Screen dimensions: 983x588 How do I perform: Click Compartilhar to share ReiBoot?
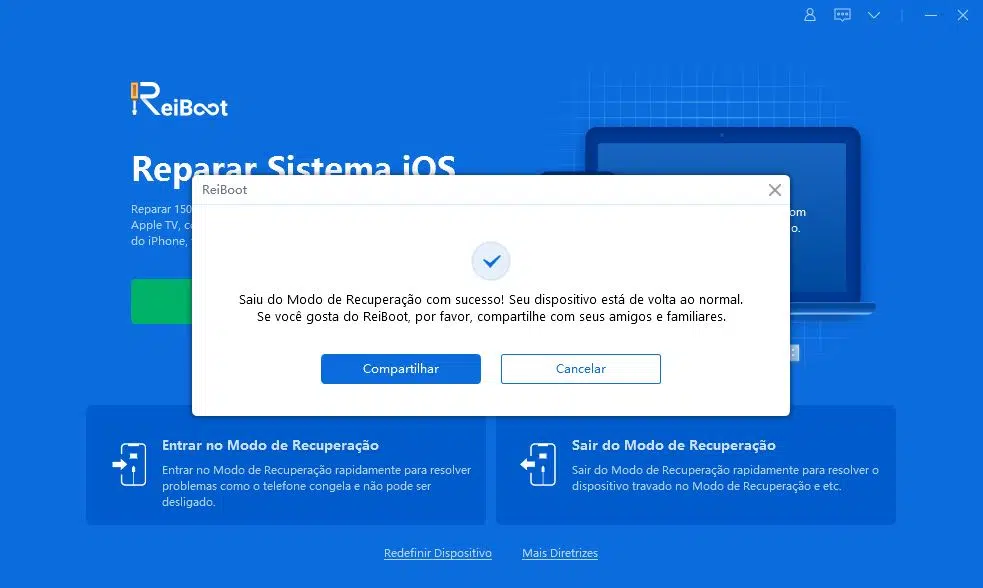point(400,368)
